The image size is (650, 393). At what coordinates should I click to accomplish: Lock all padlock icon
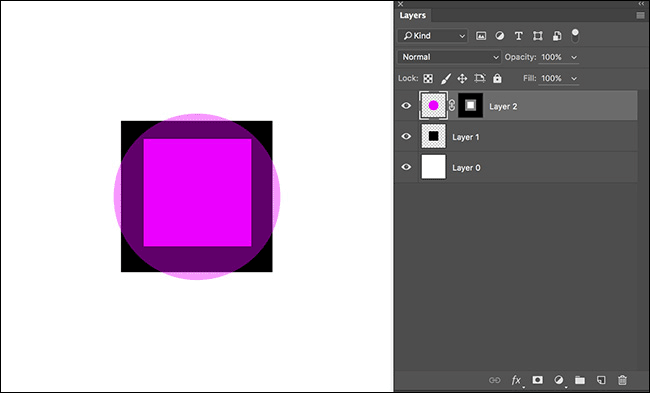point(497,78)
